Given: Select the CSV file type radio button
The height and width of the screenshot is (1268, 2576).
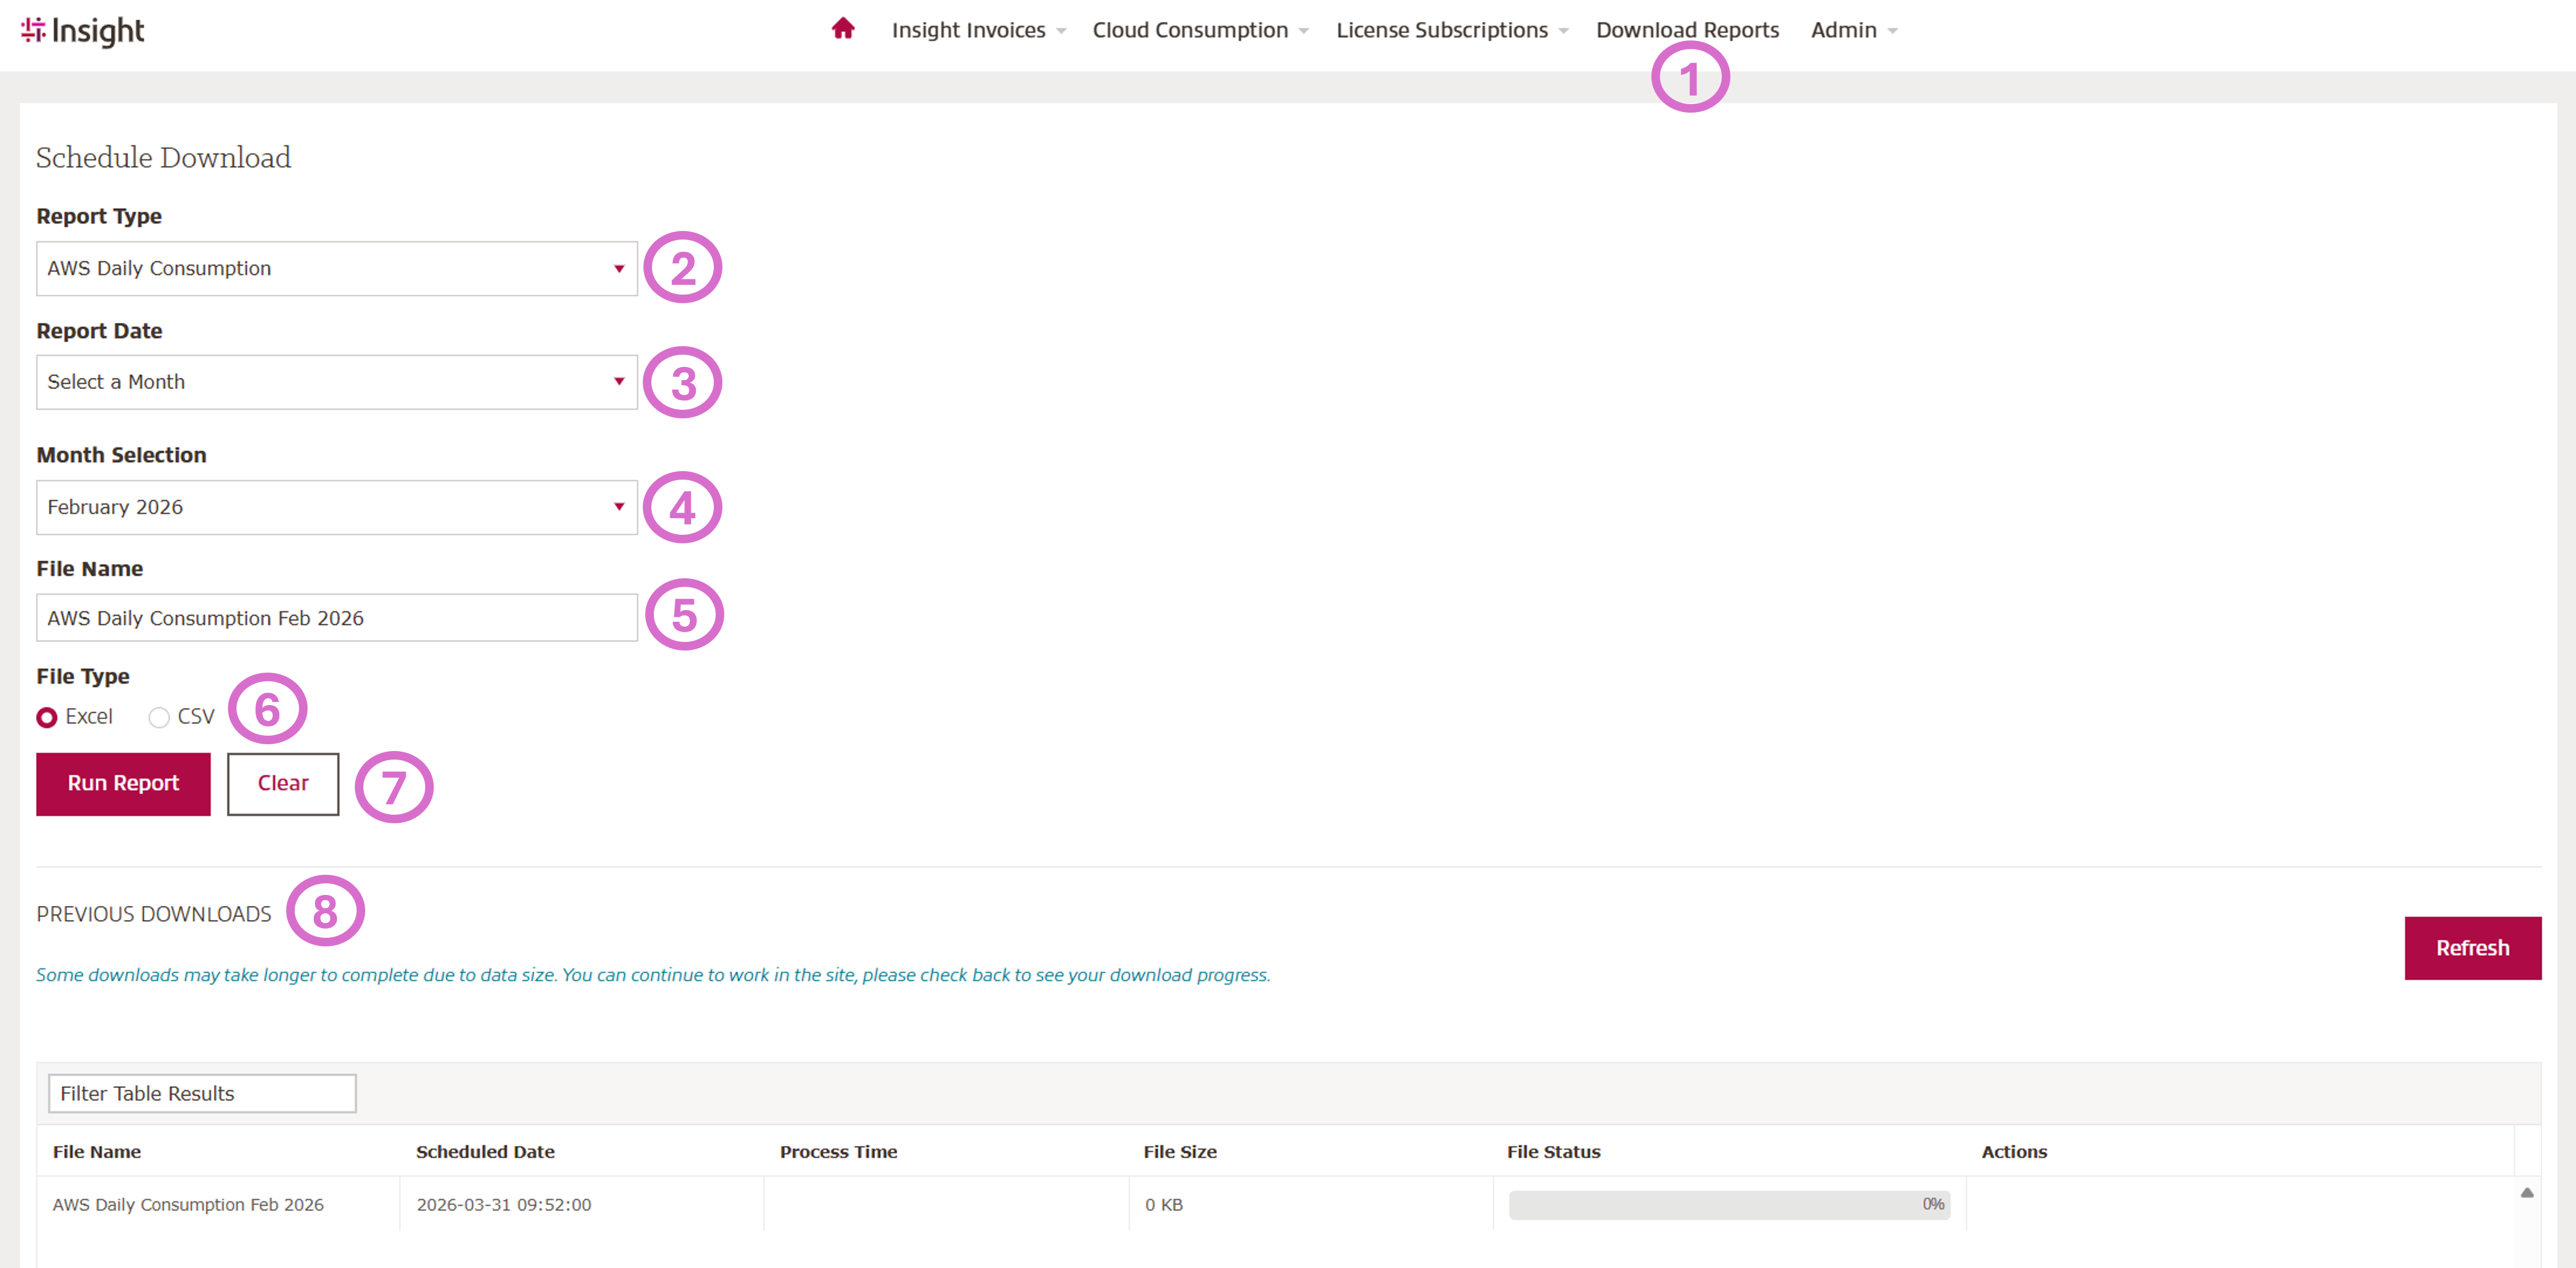Looking at the screenshot, I should click(159, 717).
